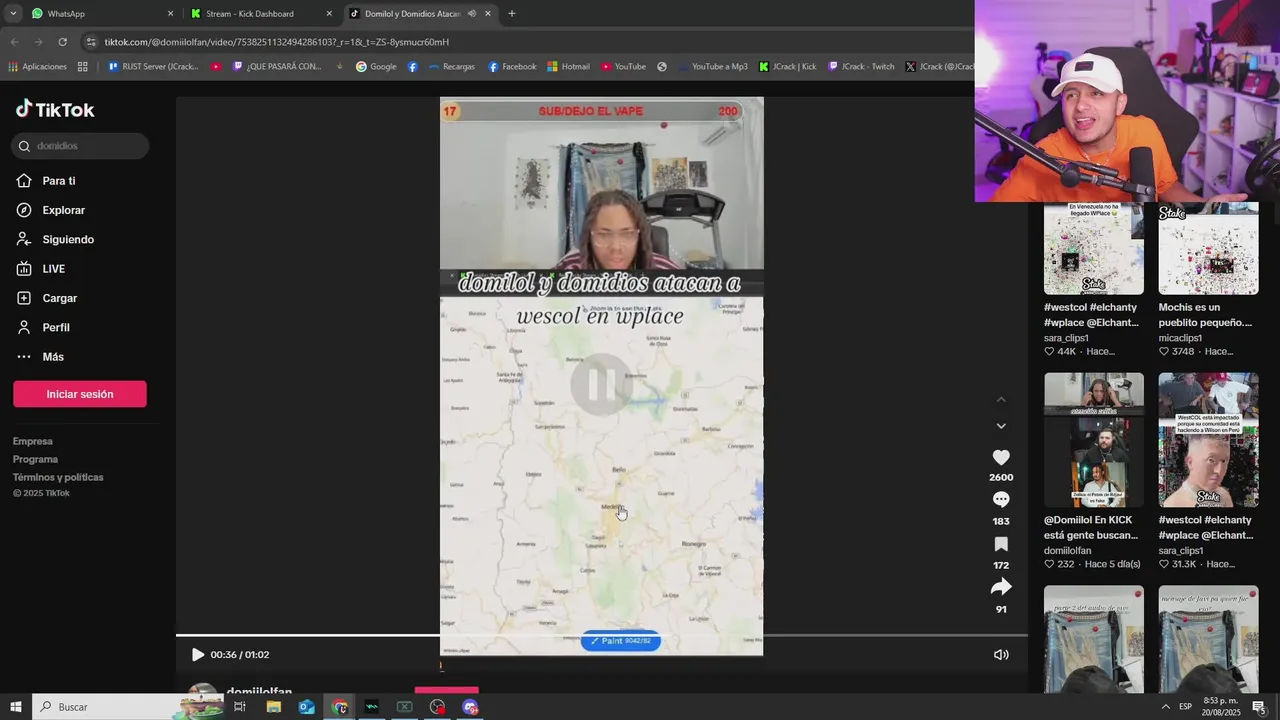Save video with the bookmark icon

click(x=1001, y=544)
